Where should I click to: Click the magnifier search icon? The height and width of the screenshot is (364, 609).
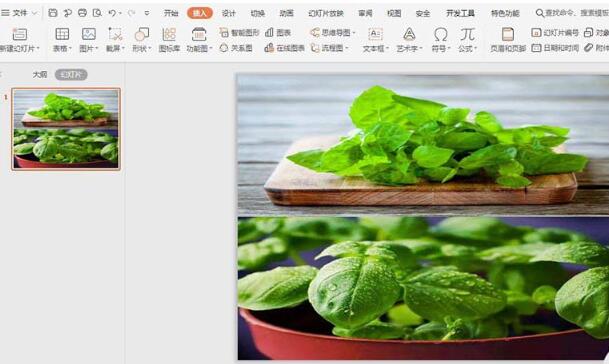[x=539, y=13]
